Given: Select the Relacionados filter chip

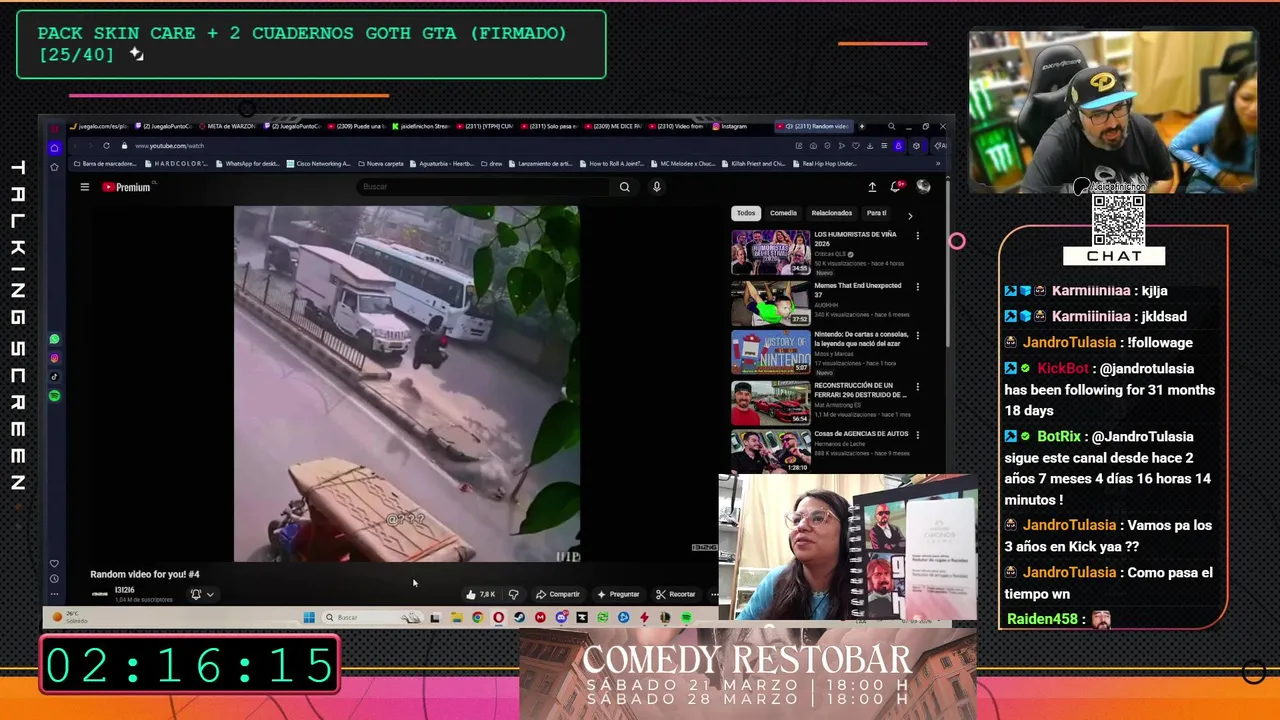Looking at the screenshot, I should tap(831, 213).
